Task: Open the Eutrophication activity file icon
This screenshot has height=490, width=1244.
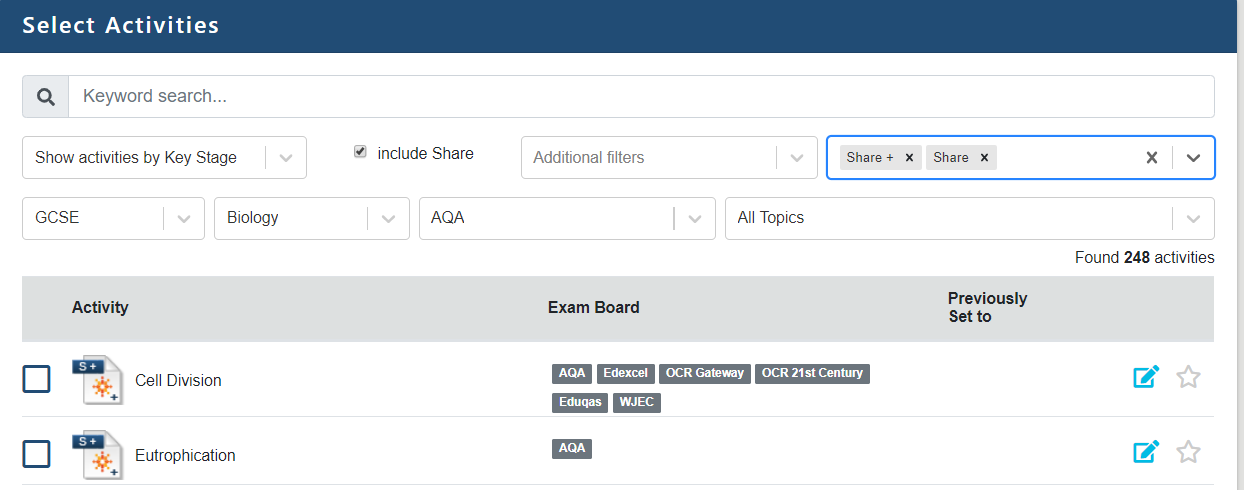Action: point(98,455)
